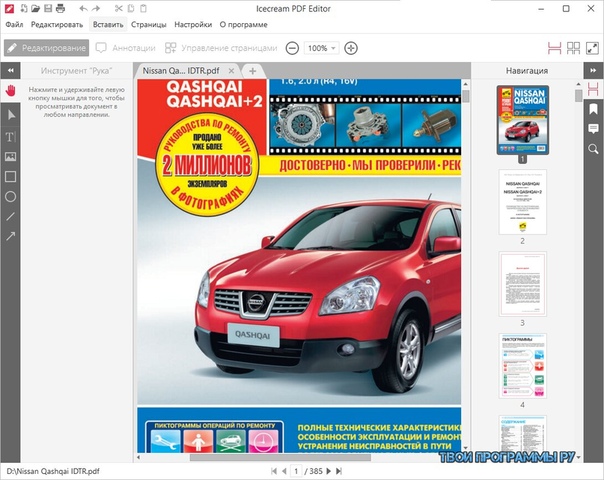
Task: Select the Line tool
Action: click(x=10, y=217)
